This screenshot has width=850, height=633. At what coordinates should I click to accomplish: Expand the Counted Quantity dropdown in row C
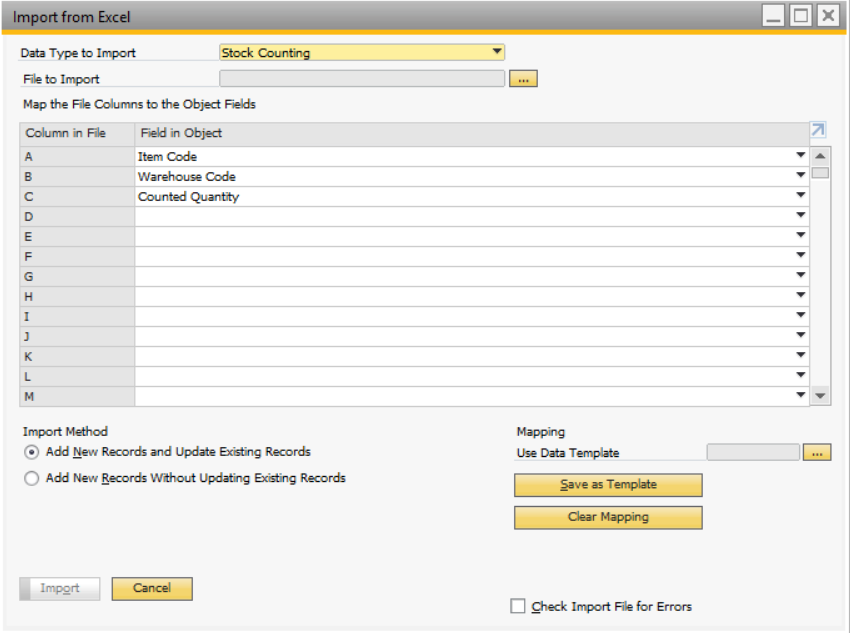[800, 197]
